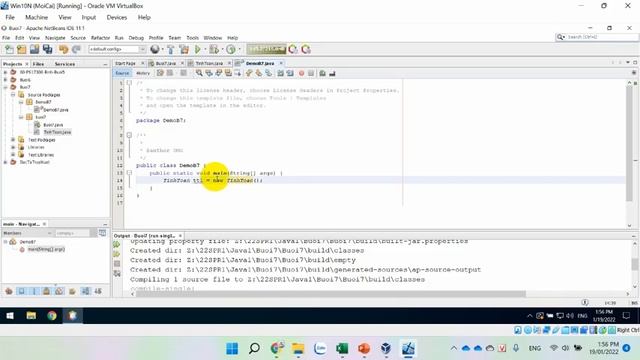Viewport: 640px width, 360px height.
Task: Open the NetBeans Navigate menu
Action: tap(55, 38)
